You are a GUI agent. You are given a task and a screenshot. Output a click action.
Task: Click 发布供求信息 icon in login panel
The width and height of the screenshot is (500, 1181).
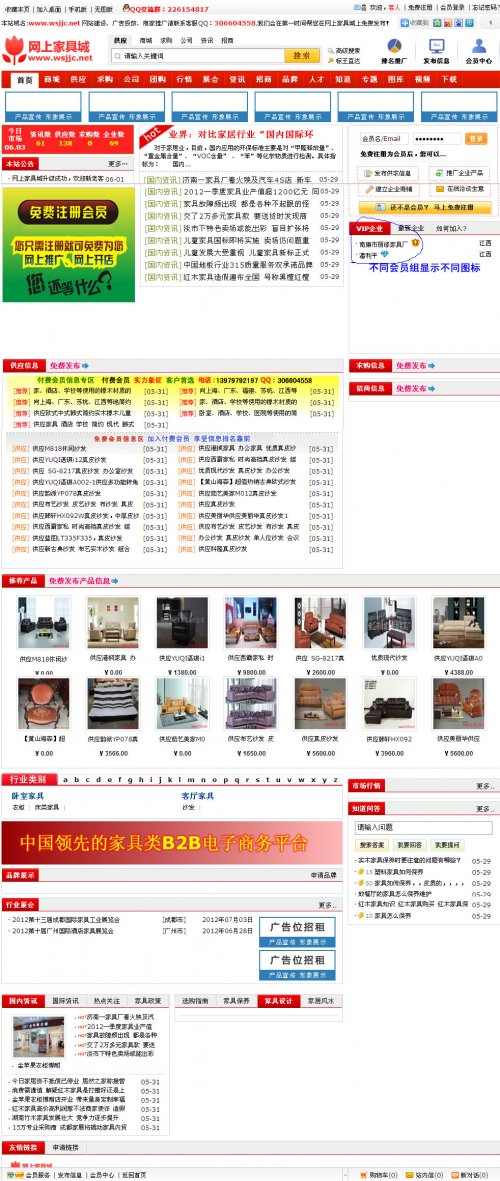(x=369, y=173)
